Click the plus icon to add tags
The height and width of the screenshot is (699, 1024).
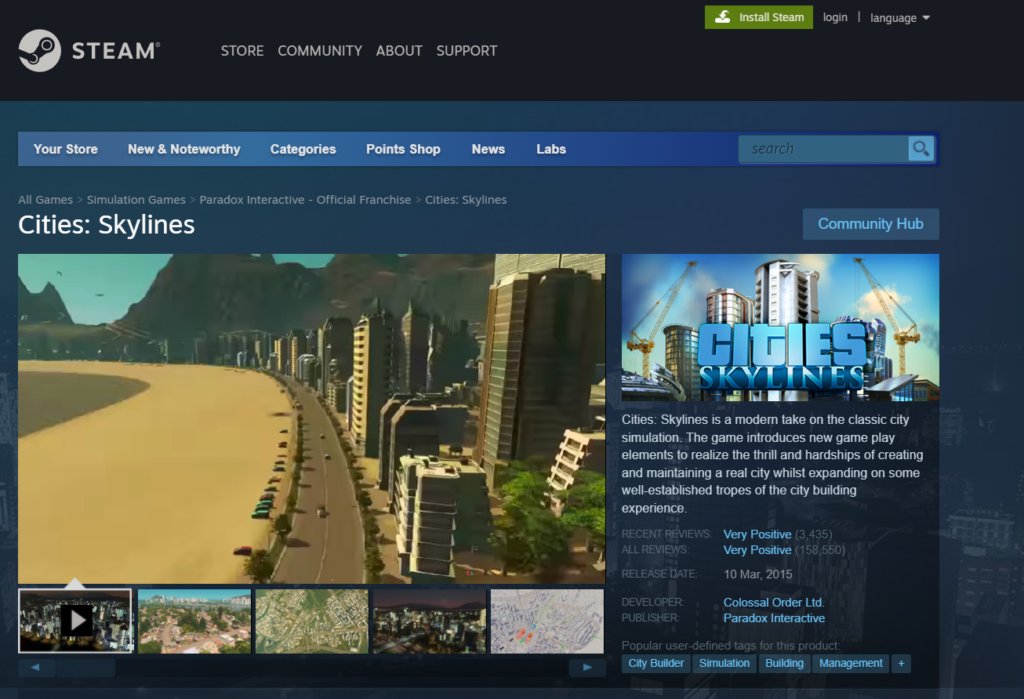(900, 663)
